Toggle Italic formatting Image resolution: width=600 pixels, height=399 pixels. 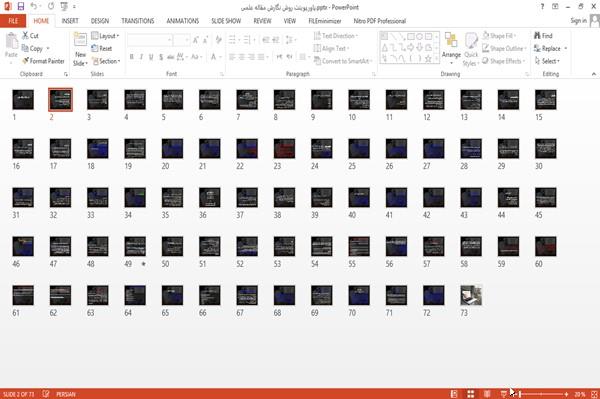click(x=141, y=57)
